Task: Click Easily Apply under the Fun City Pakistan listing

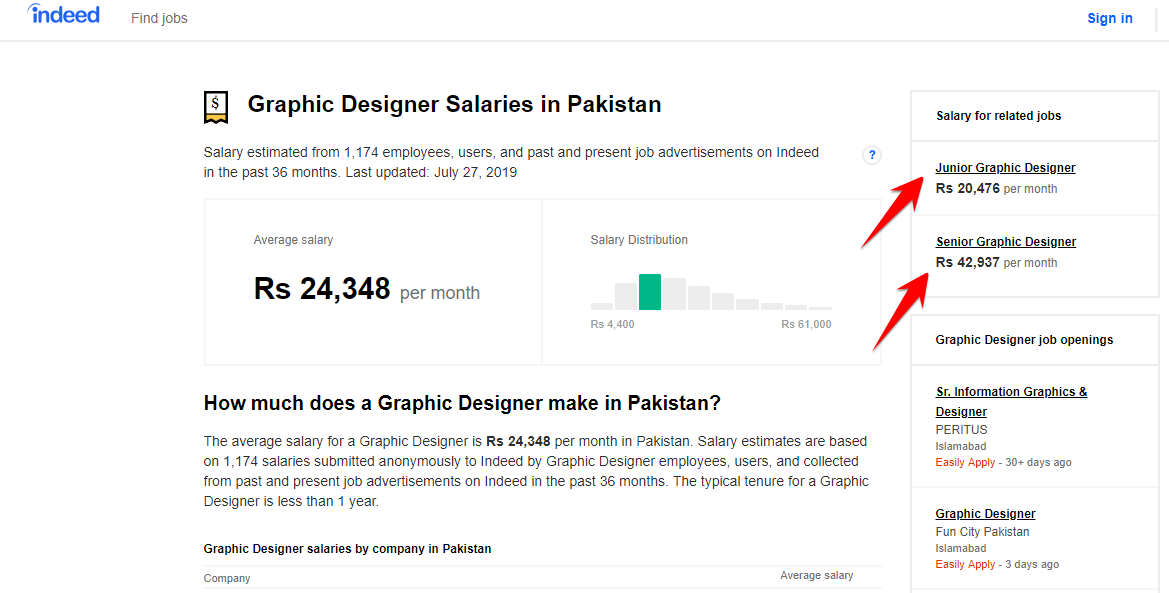Action: (x=965, y=565)
